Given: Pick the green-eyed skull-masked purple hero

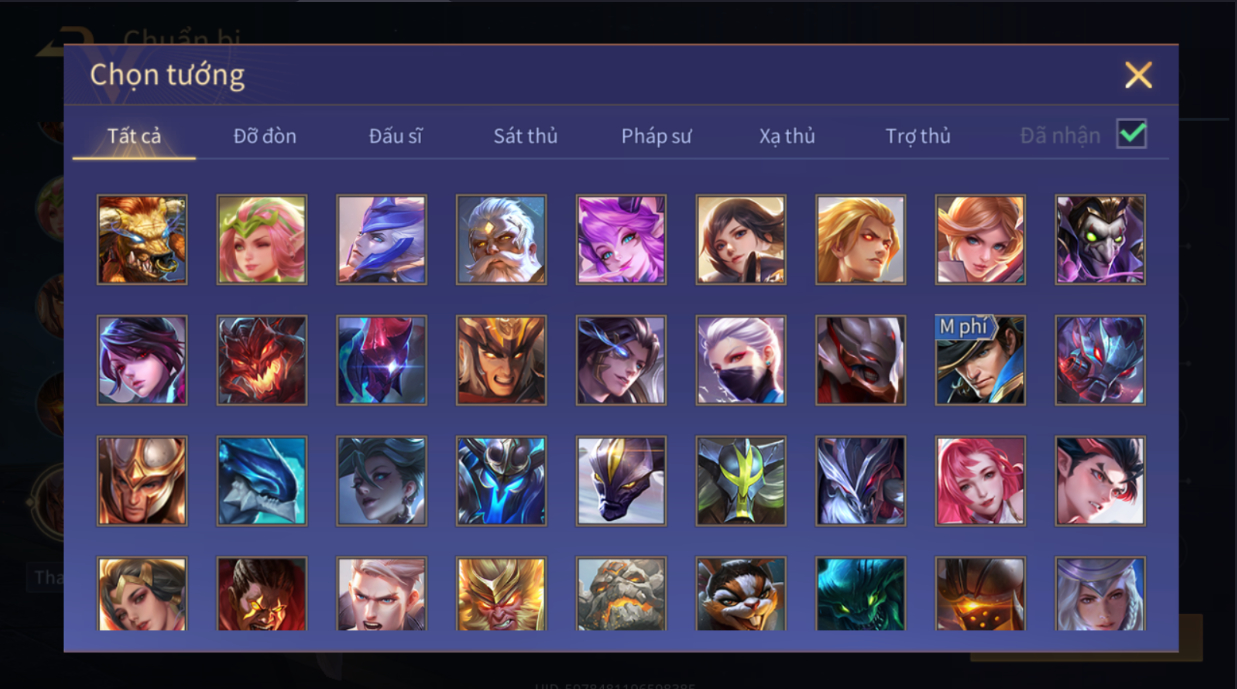Looking at the screenshot, I should pos(1100,240).
